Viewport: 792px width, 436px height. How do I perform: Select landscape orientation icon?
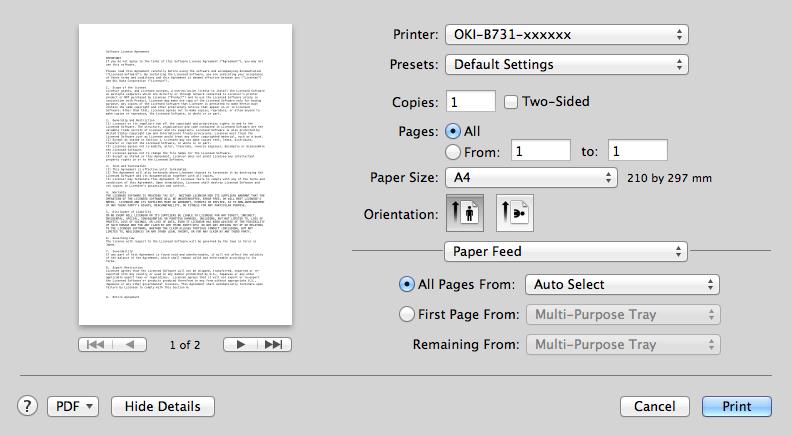(515, 213)
